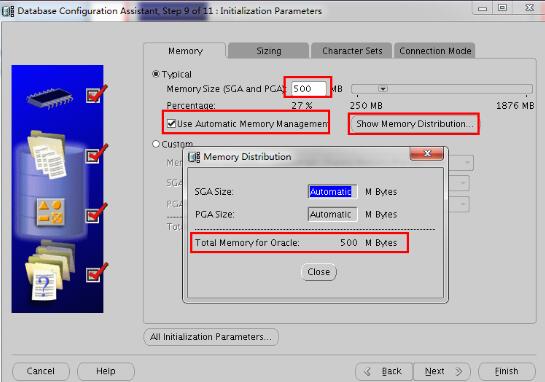Click the database documents folder icon

(x=47, y=154)
